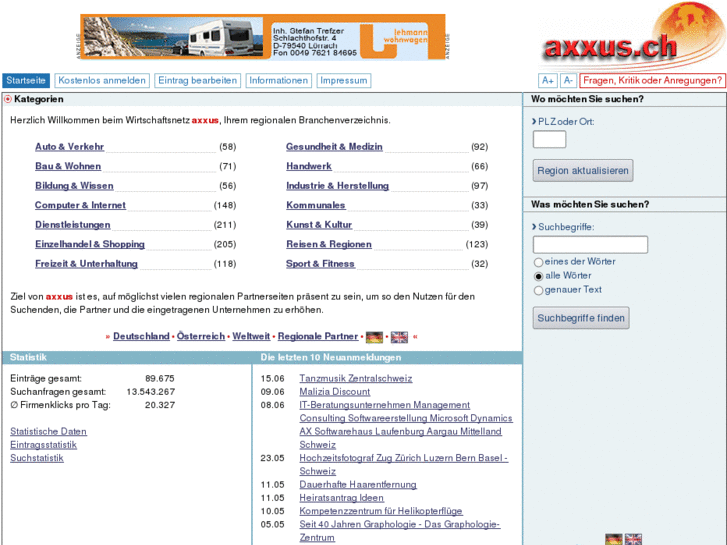Click the German flag icon beside Regionale Partner
Image resolution: width=727 pixels, height=545 pixels.
[374, 337]
